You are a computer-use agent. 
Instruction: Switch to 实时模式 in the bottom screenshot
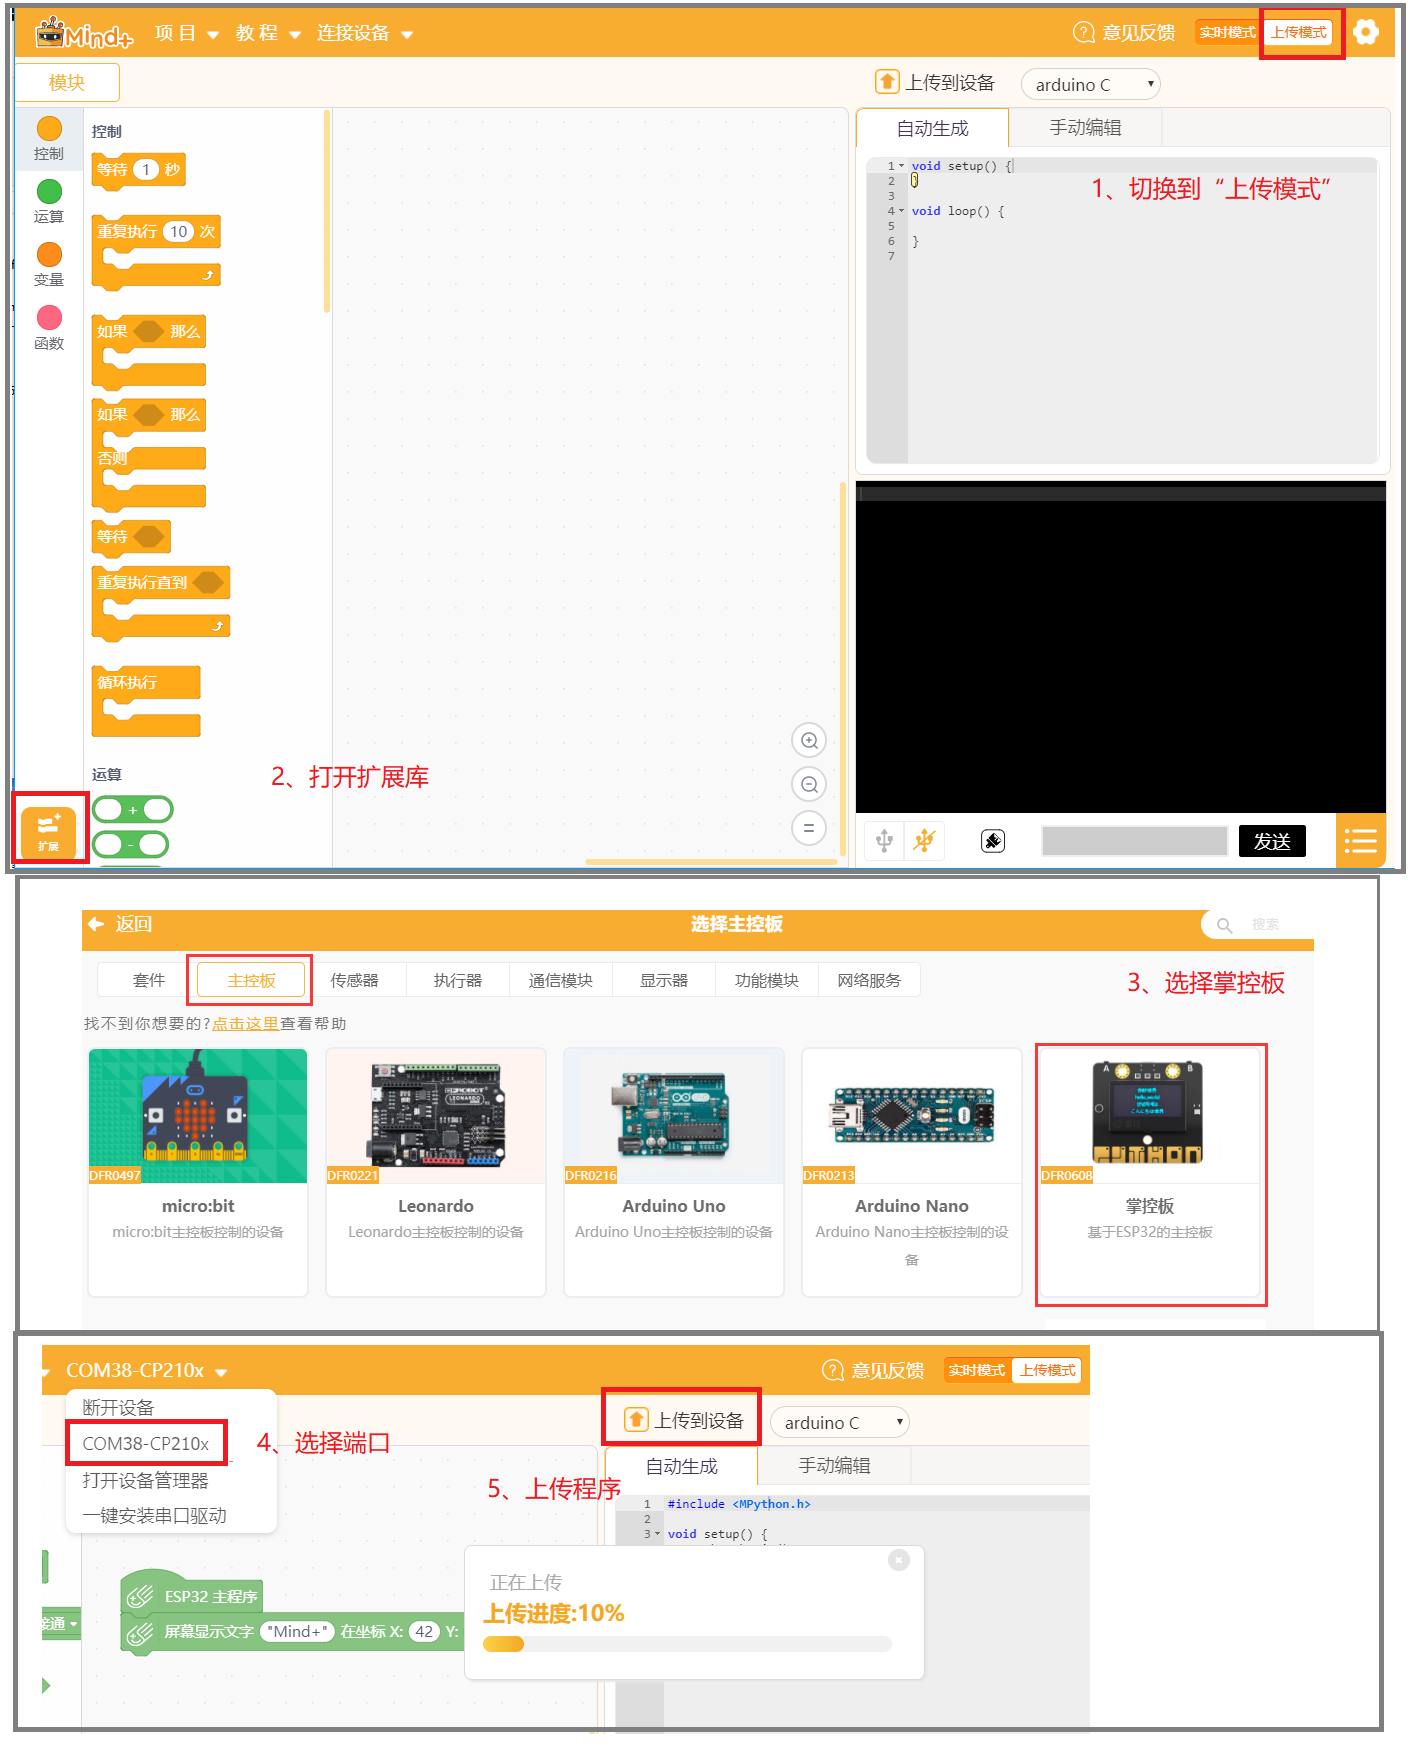[977, 1370]
